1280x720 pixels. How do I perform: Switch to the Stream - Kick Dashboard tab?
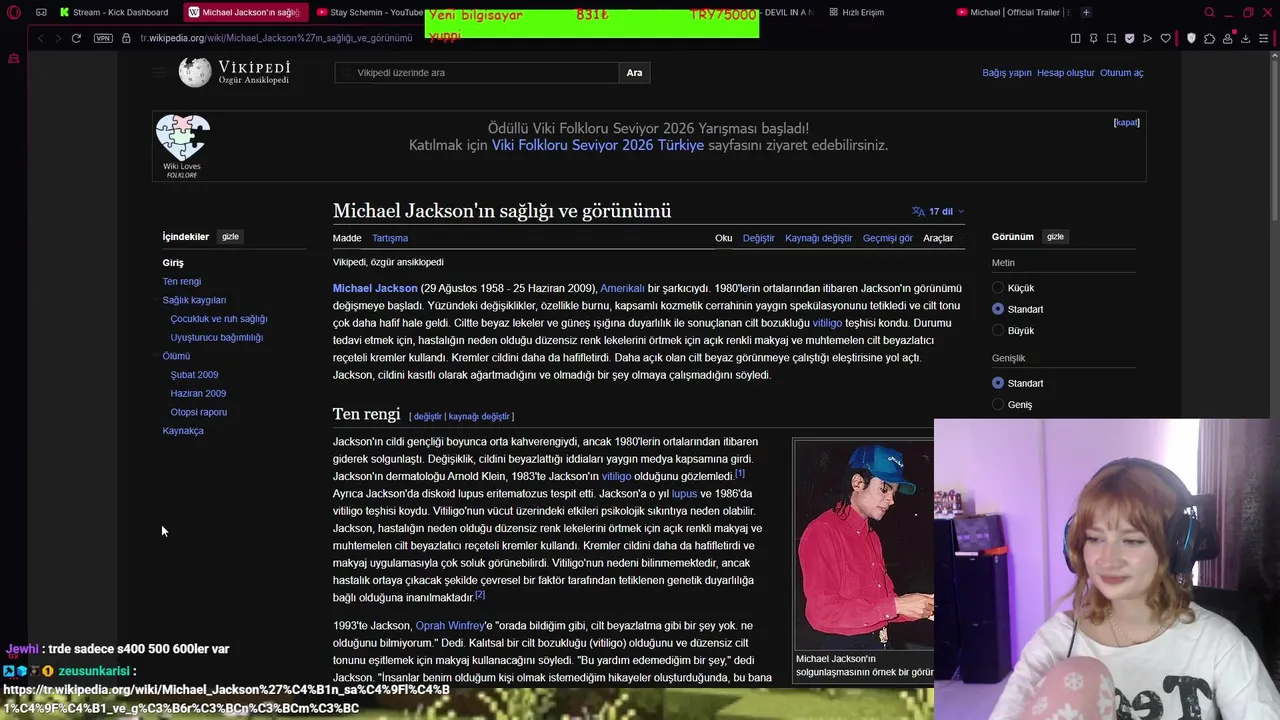114,12
